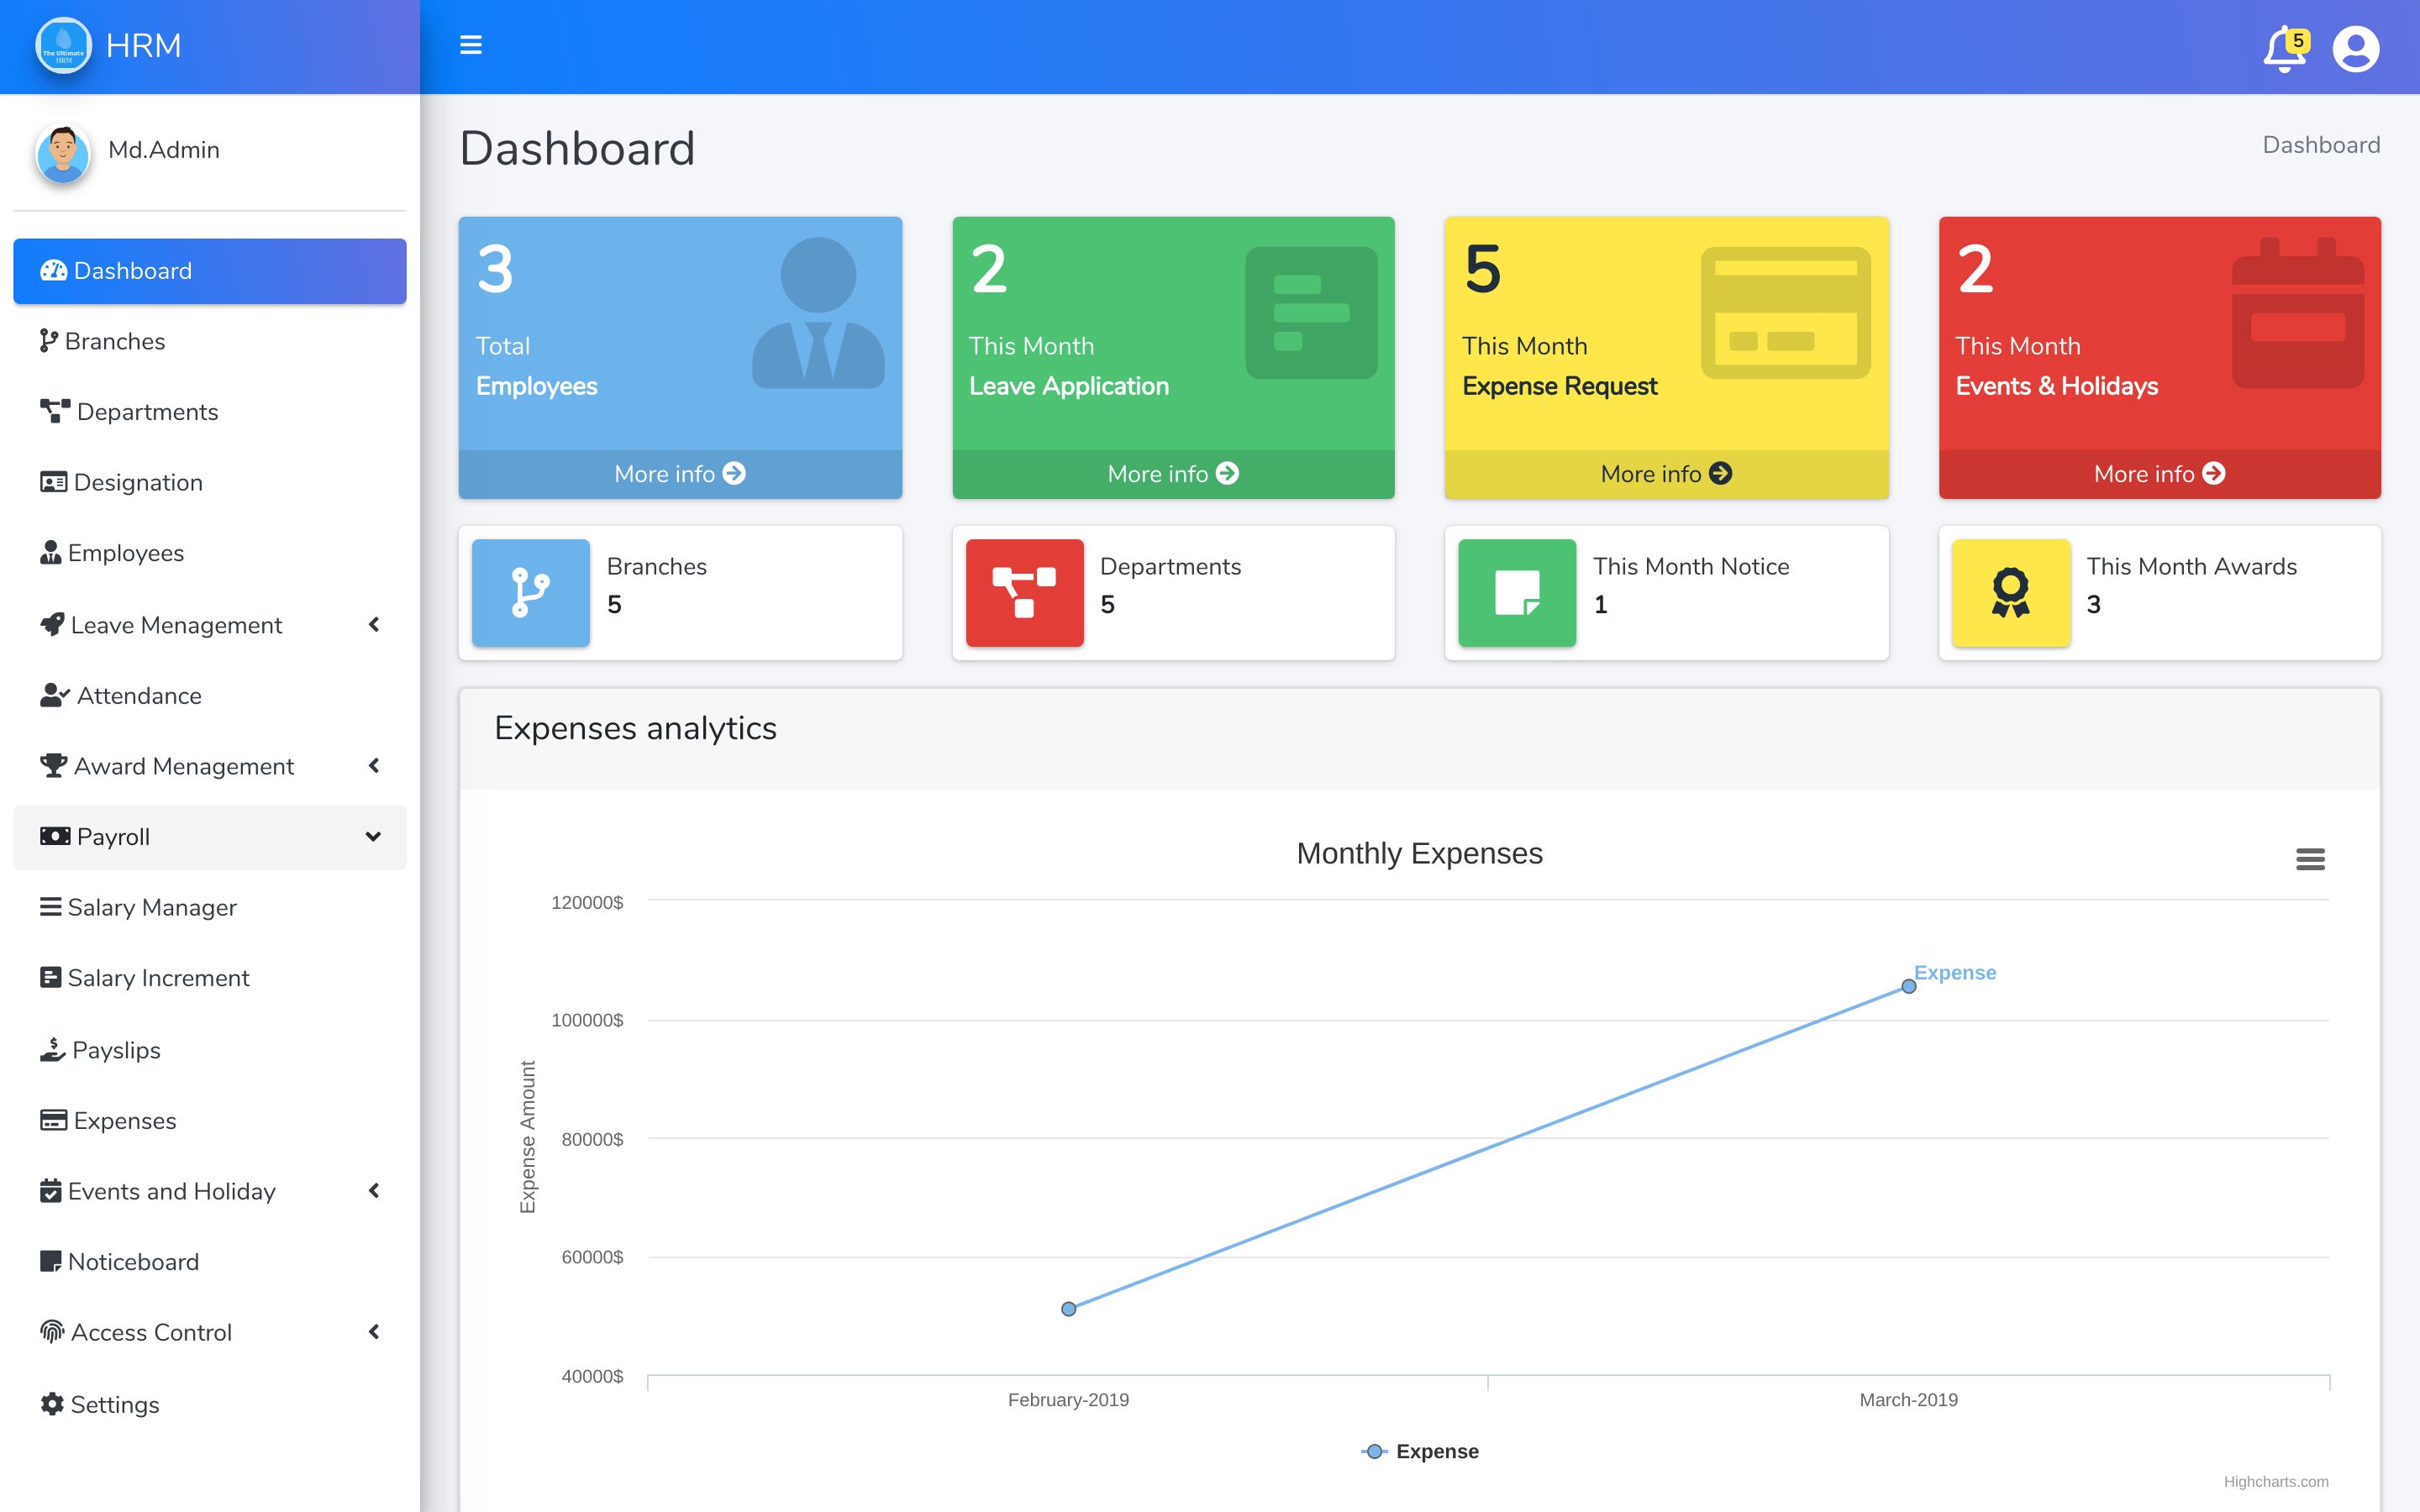This screenshot has width=2420, height=1512.
Task: Open the Highcharts chart context menu
Action: (2309, 859)
